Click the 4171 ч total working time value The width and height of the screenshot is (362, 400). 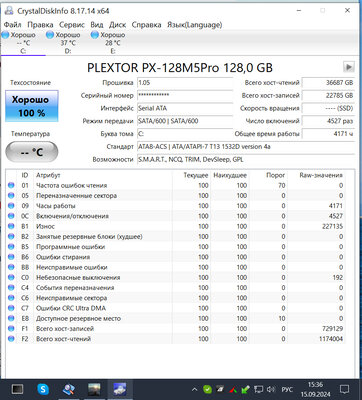[x=328, y=134]
